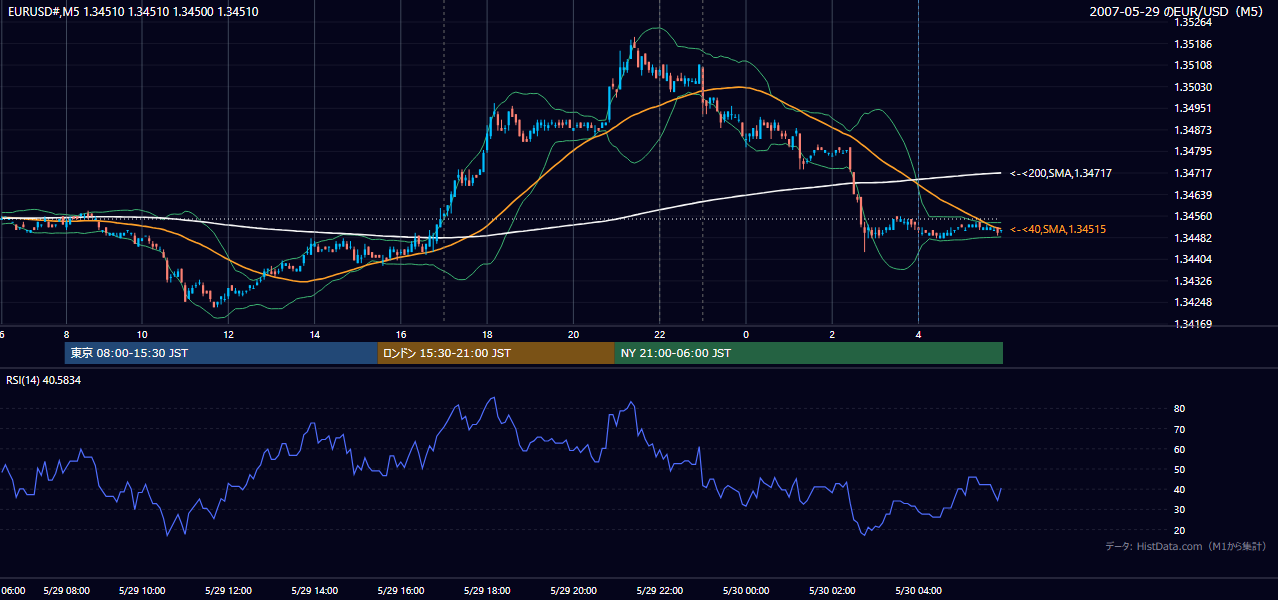This screenshot has width=1278, height=600.
Task: Click RSI scale level 80
Action: 1179,409
